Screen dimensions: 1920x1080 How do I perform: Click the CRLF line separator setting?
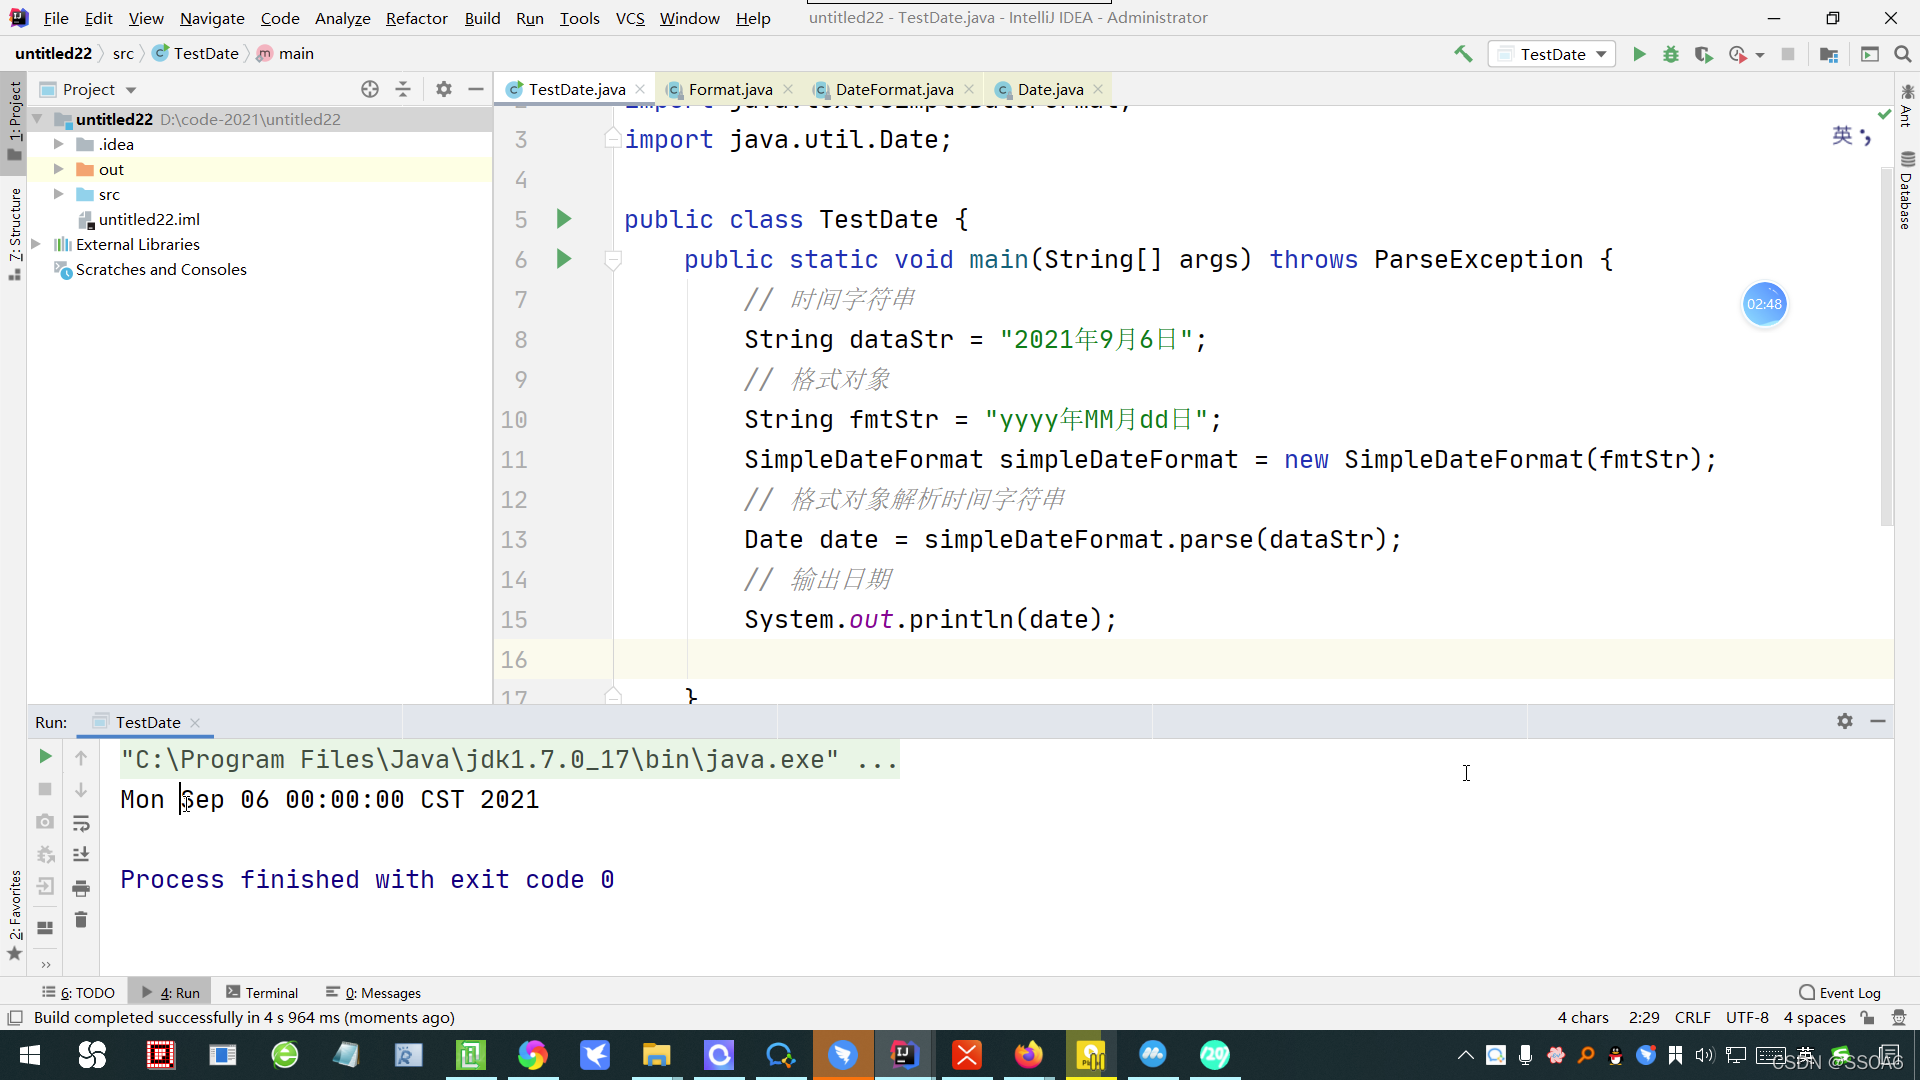coord(1693,1017)
